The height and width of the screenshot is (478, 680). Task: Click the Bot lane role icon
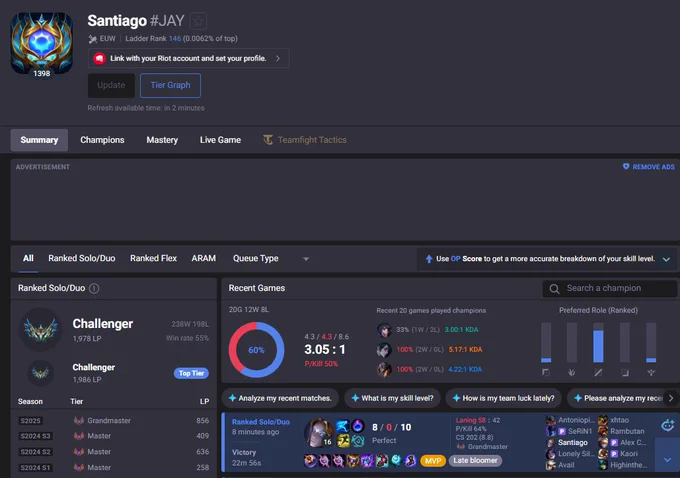[x=624, y=373]
